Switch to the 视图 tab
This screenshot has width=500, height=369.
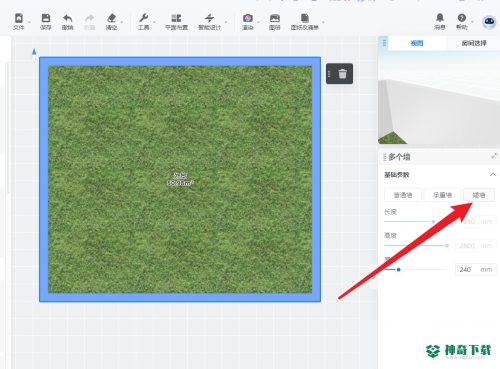point(417,43)
